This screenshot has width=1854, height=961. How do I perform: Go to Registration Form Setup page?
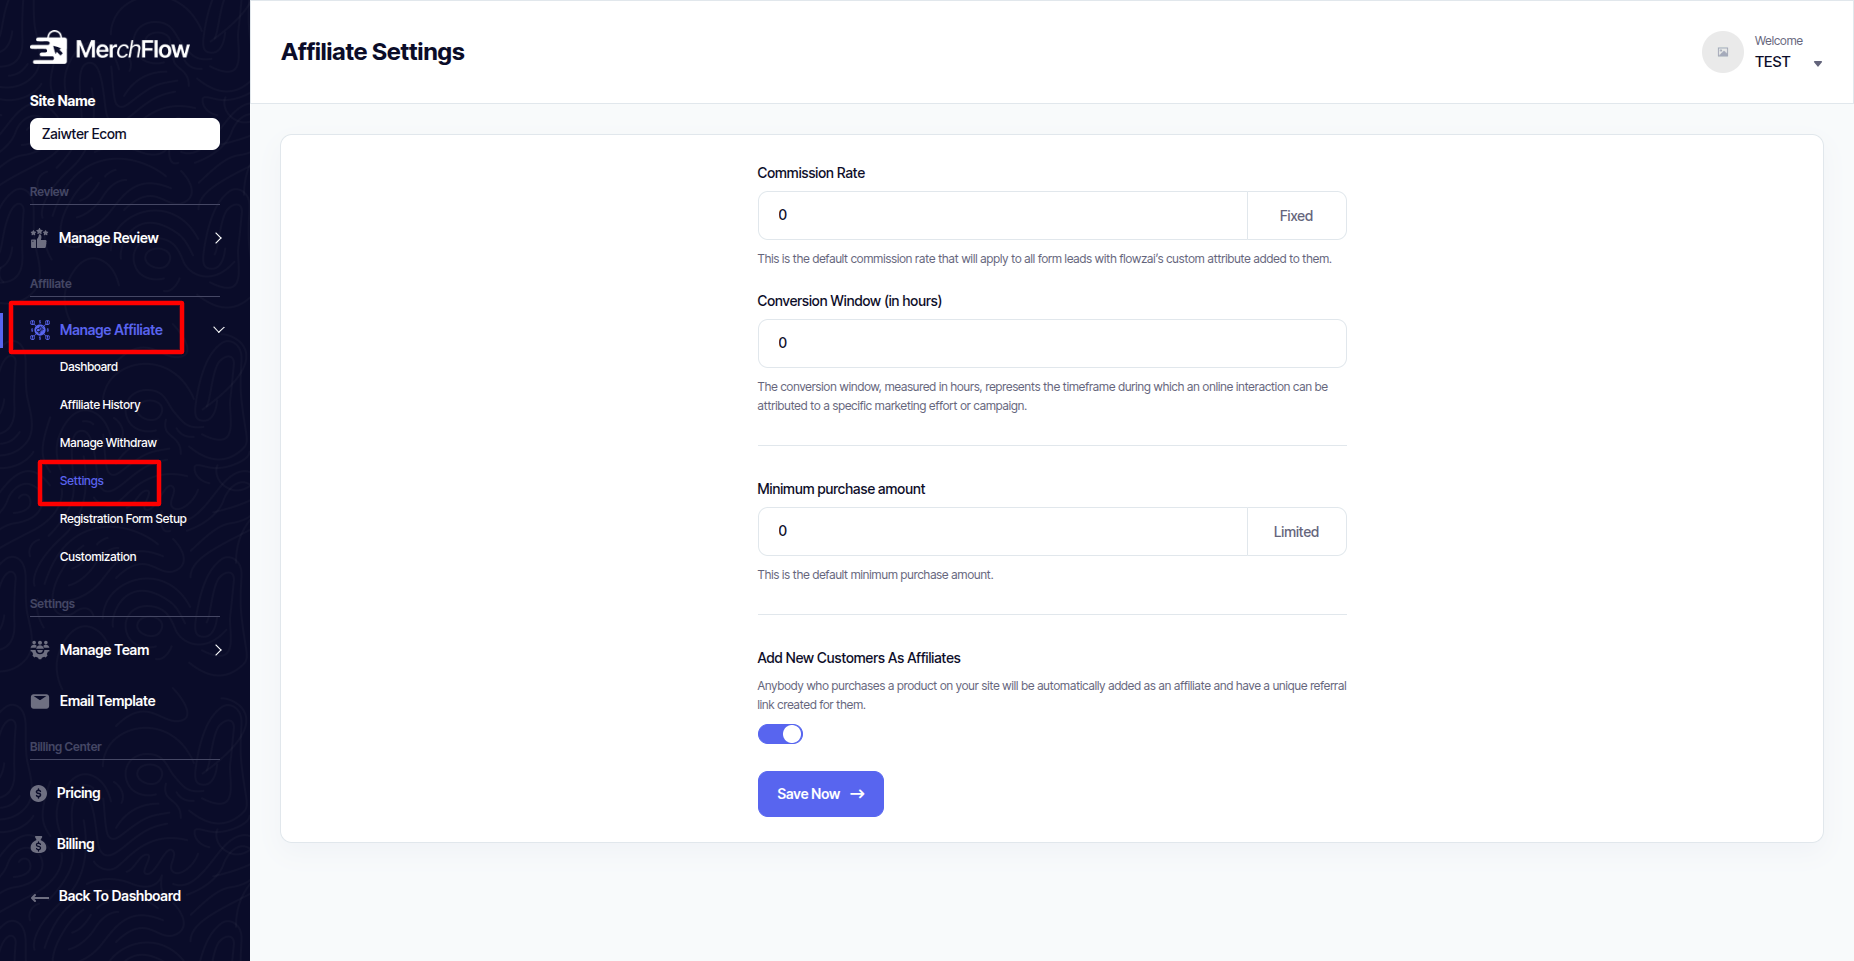click(123, 519)
